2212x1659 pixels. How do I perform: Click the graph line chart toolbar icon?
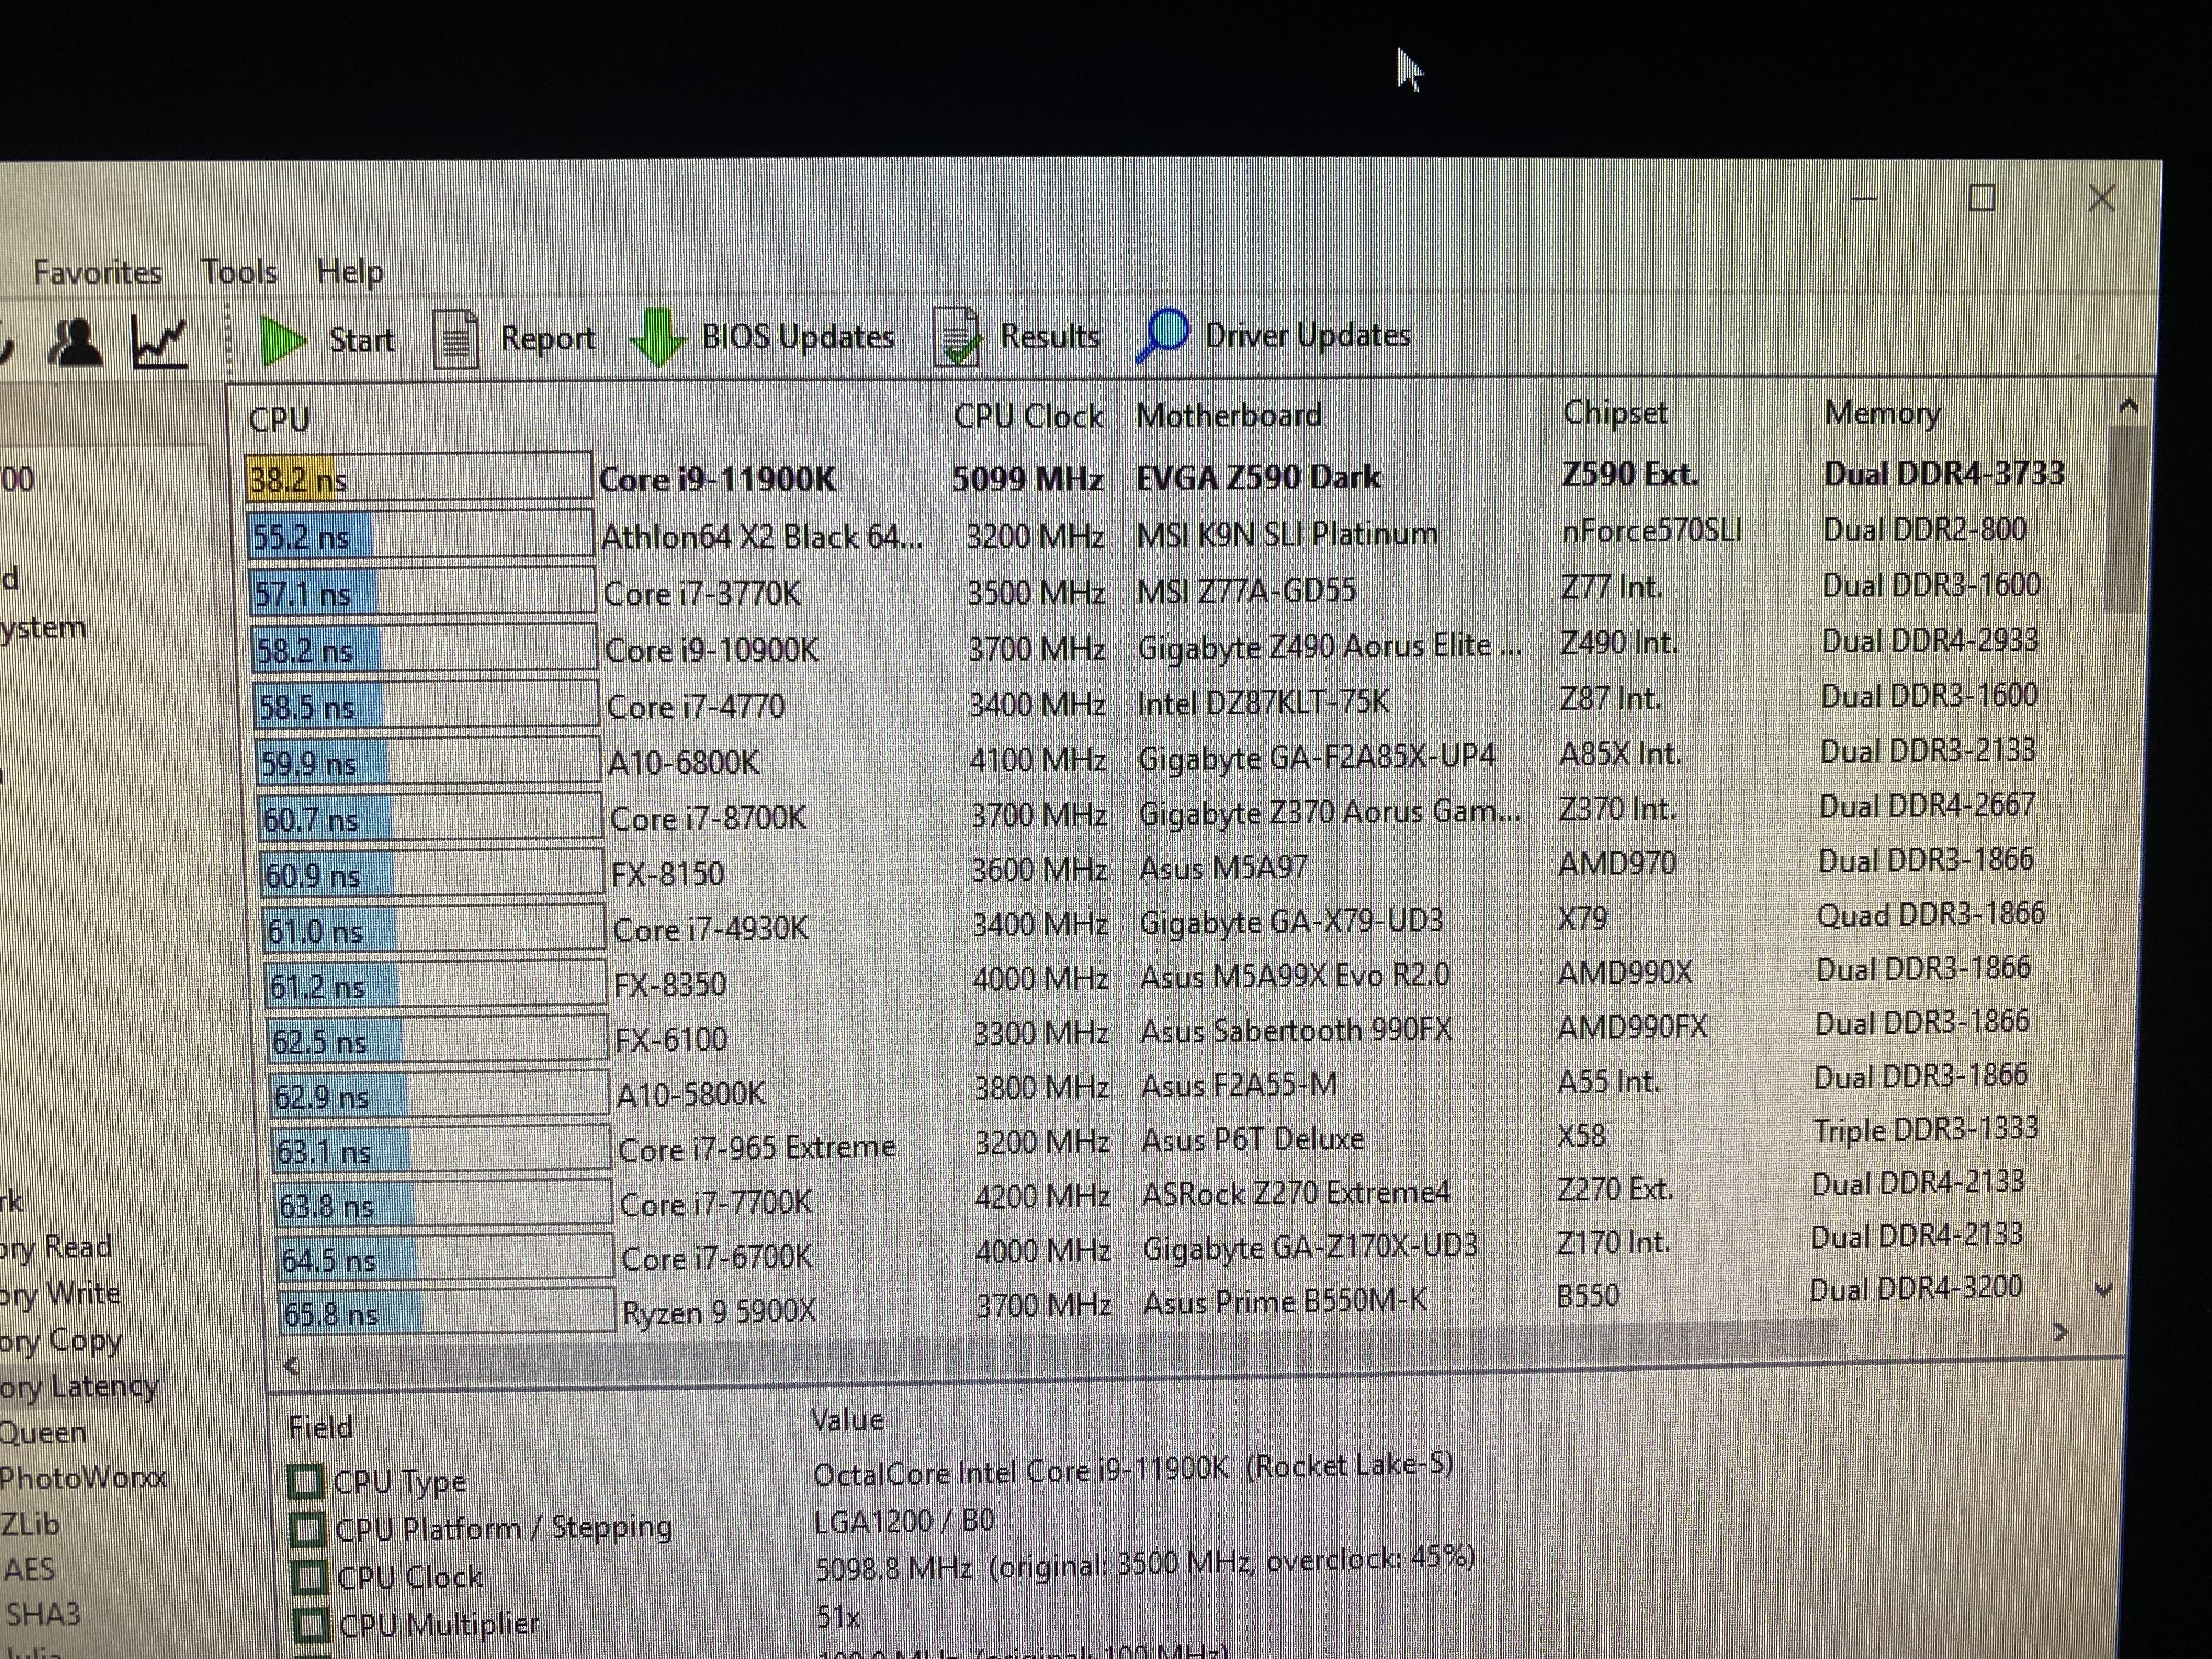point(160,343)
